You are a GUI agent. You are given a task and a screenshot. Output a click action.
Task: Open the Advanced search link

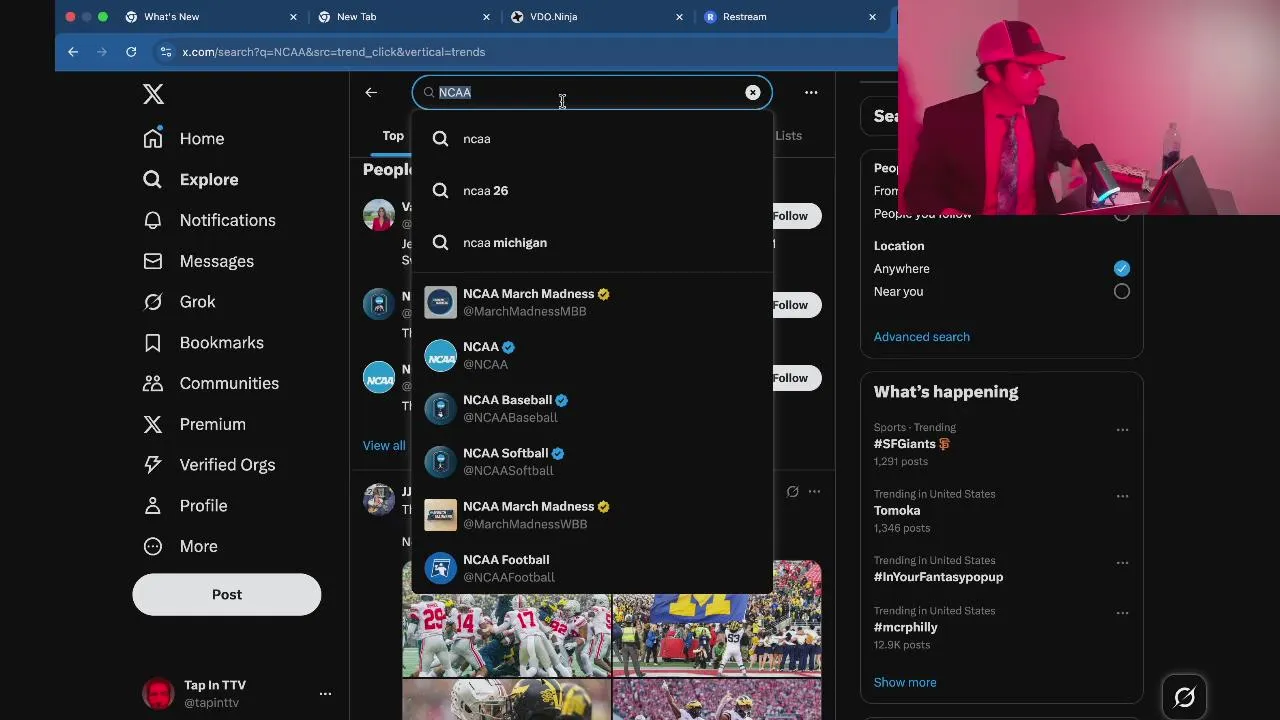pos(921,337)
